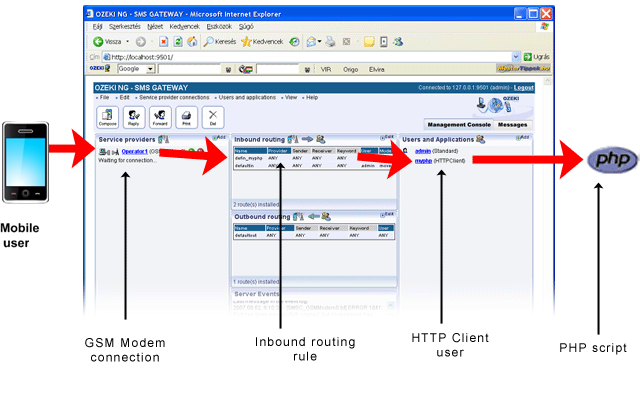This screenshot has height=400, width=640.
Task: Click the Logout link
Action: (524, 88)
